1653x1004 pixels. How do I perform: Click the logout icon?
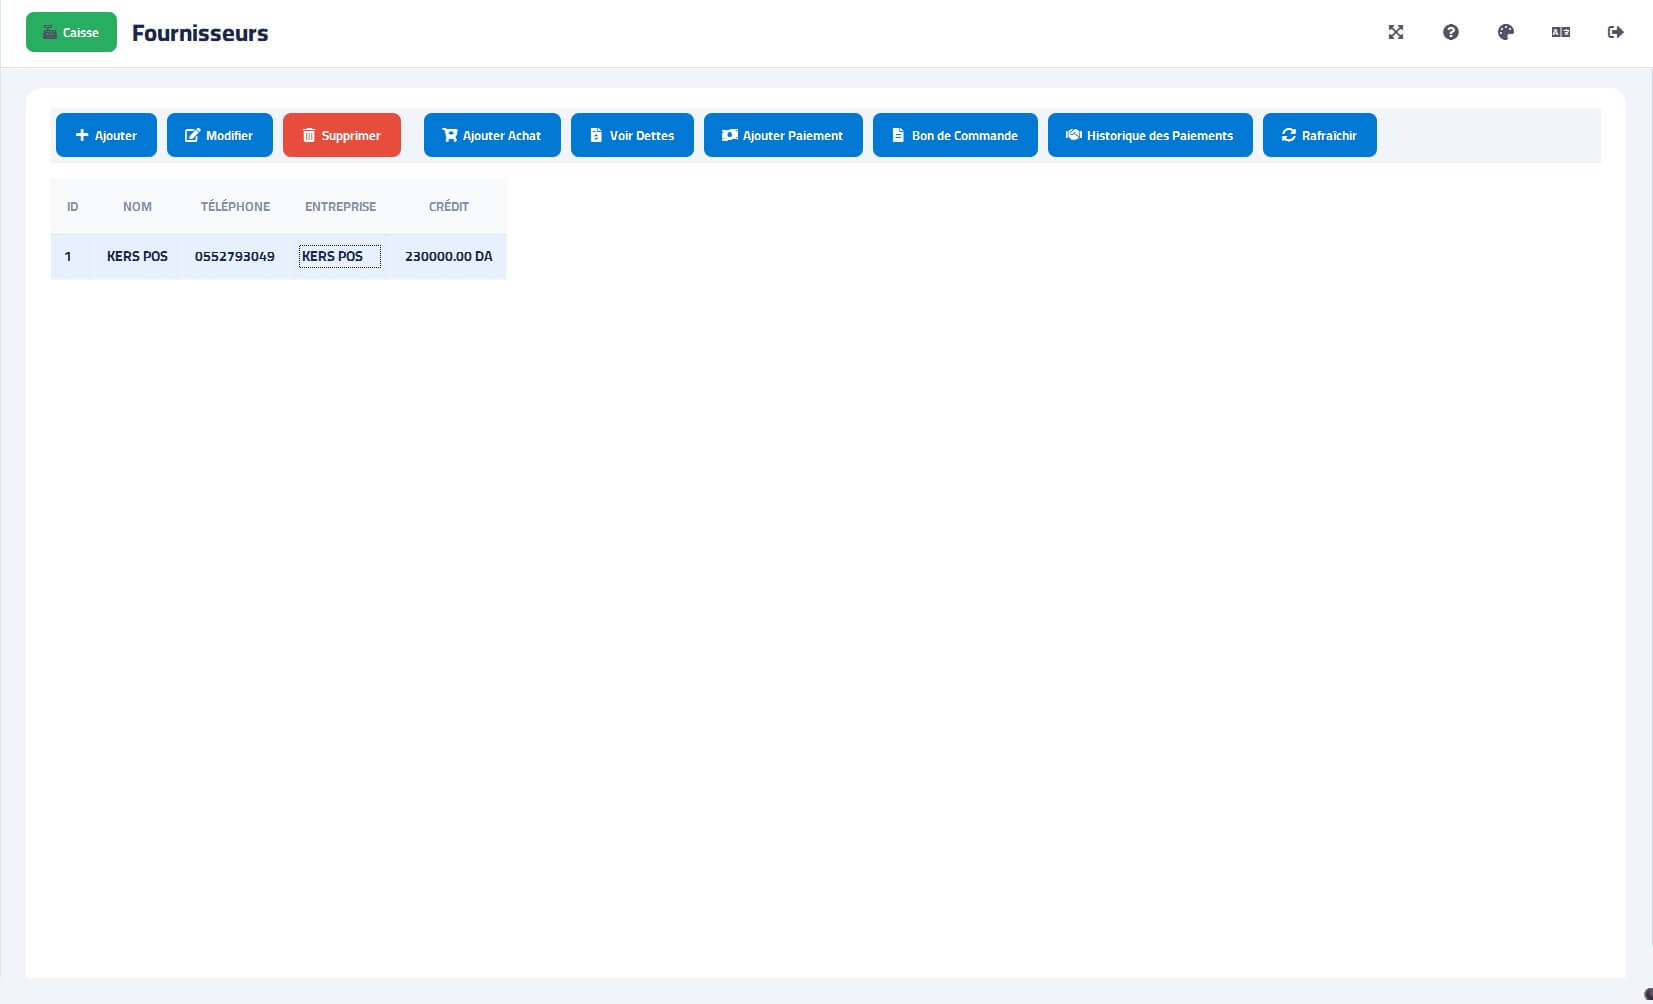tap(1615, 32)
